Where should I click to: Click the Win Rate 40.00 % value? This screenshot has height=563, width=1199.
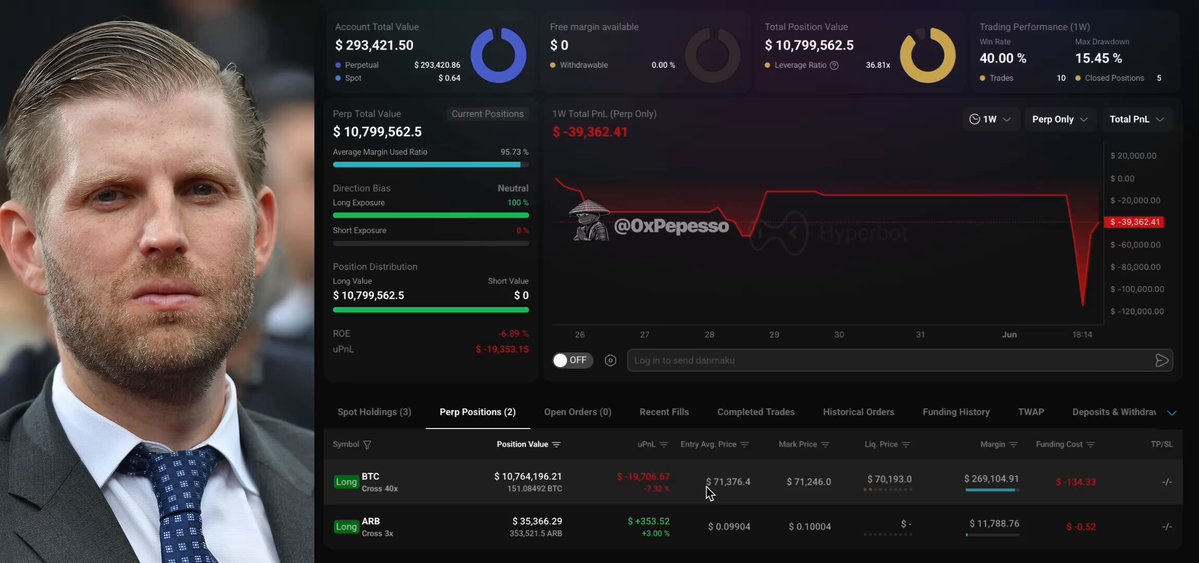pyautogui.click(x=1002, y=58)
